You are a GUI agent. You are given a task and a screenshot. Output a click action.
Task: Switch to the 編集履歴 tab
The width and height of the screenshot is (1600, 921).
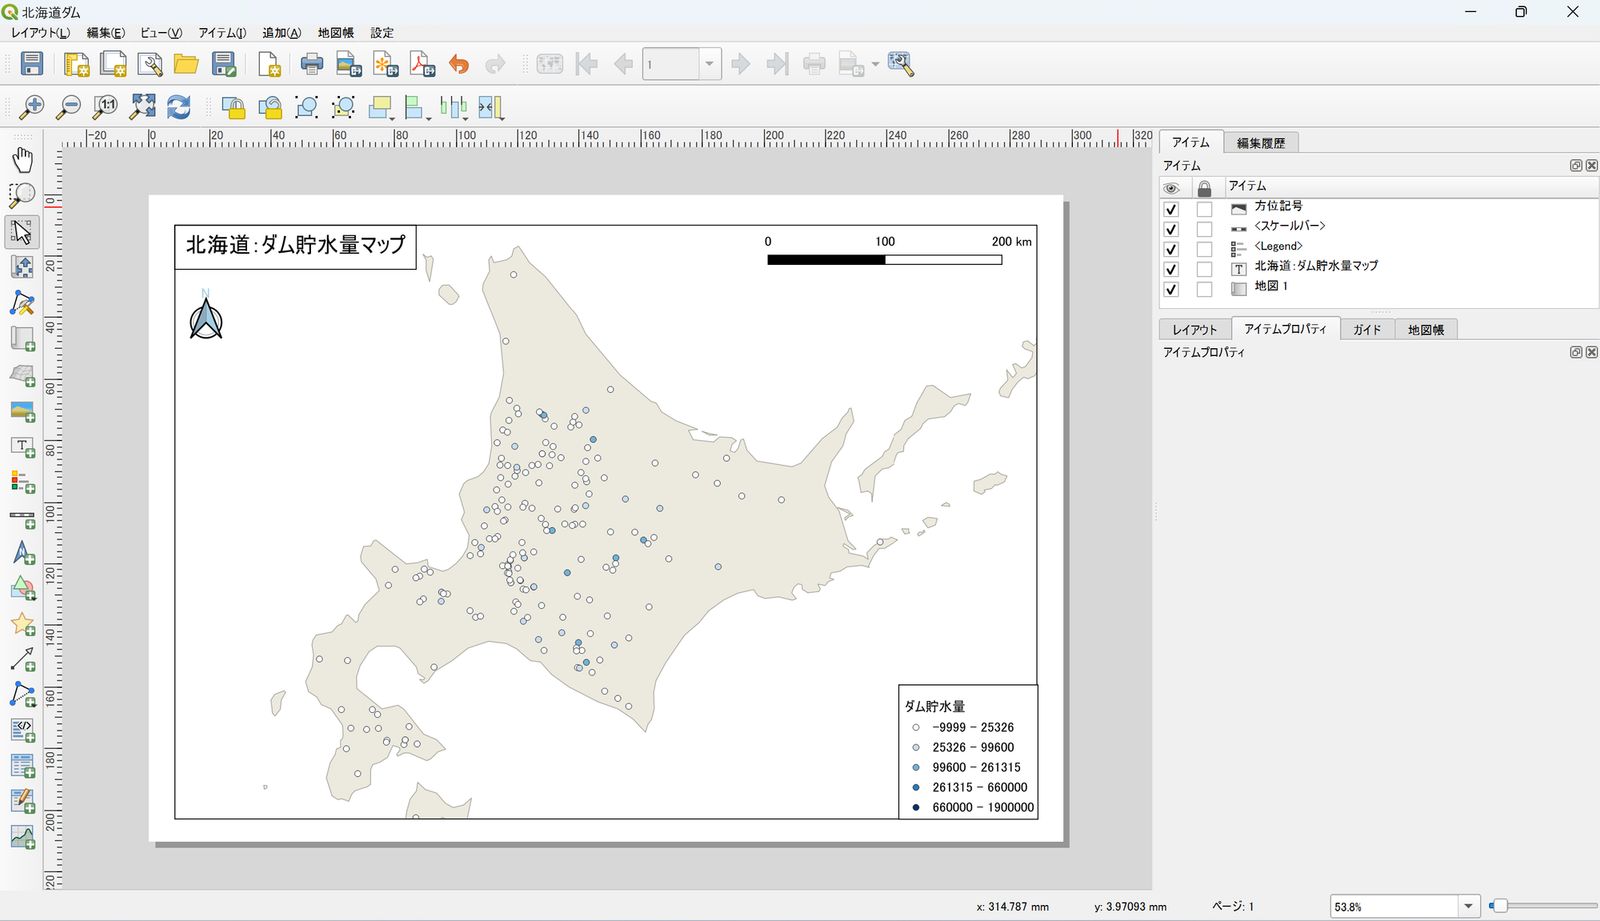(x=1260, y=143)
